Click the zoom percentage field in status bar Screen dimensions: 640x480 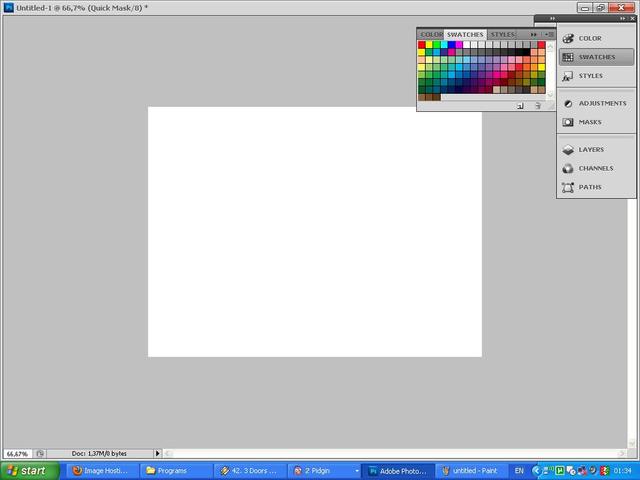(x=17, y=453)
